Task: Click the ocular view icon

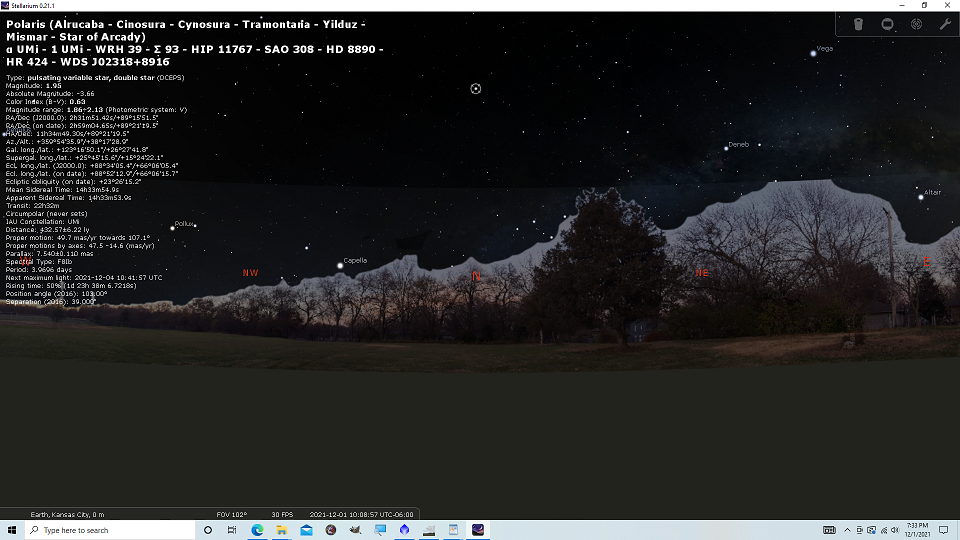Action: [887, 24]
